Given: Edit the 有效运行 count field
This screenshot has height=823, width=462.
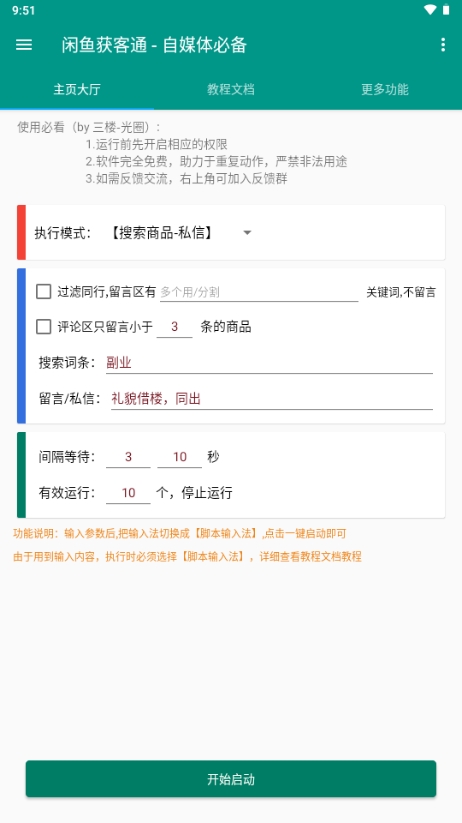Looking at the screenshot, I should pyautogui.click(x=128, y=493).
